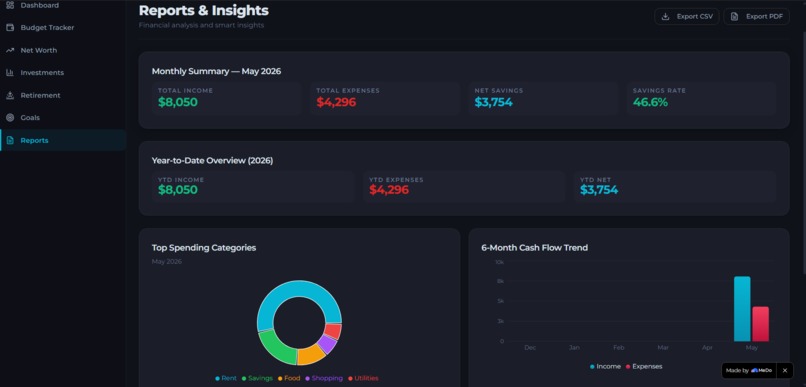Click the Retirement sidebar icon
Screen dimensions: 806x387
(10, 95)
